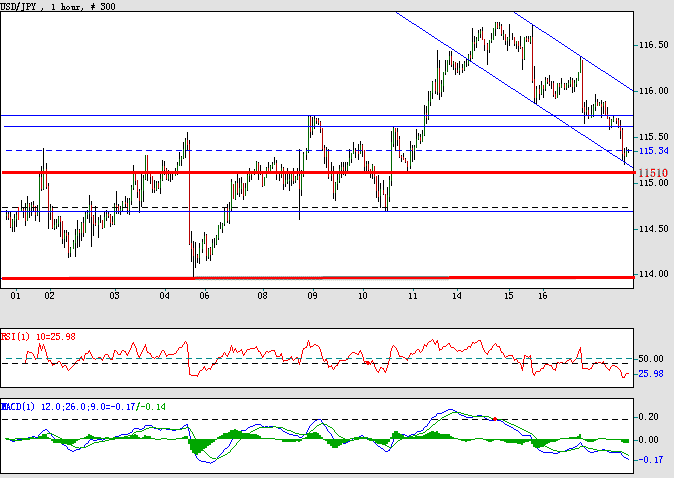Click the 114.00 price axis label

tap(653, 274)
